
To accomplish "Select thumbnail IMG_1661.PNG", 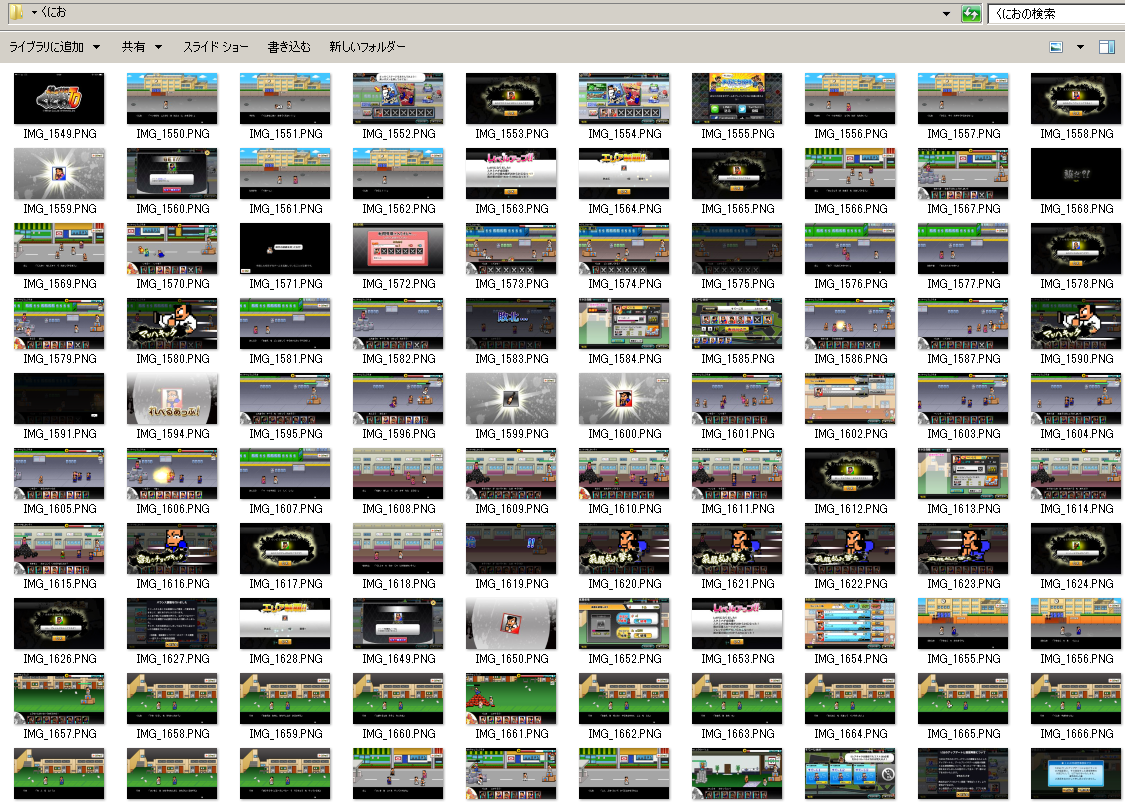I will pos(511,699).
